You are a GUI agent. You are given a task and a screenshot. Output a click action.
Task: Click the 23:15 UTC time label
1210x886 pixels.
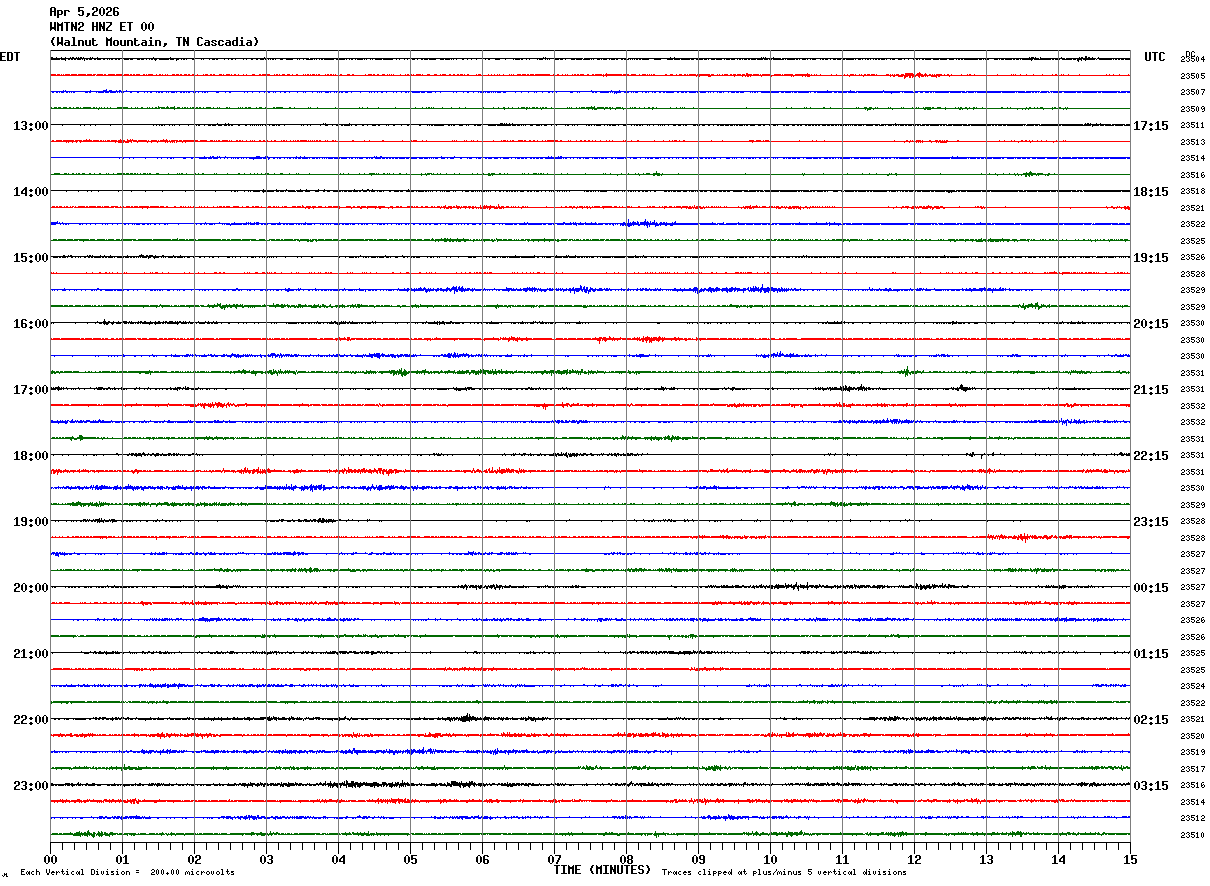point(1151,522)
